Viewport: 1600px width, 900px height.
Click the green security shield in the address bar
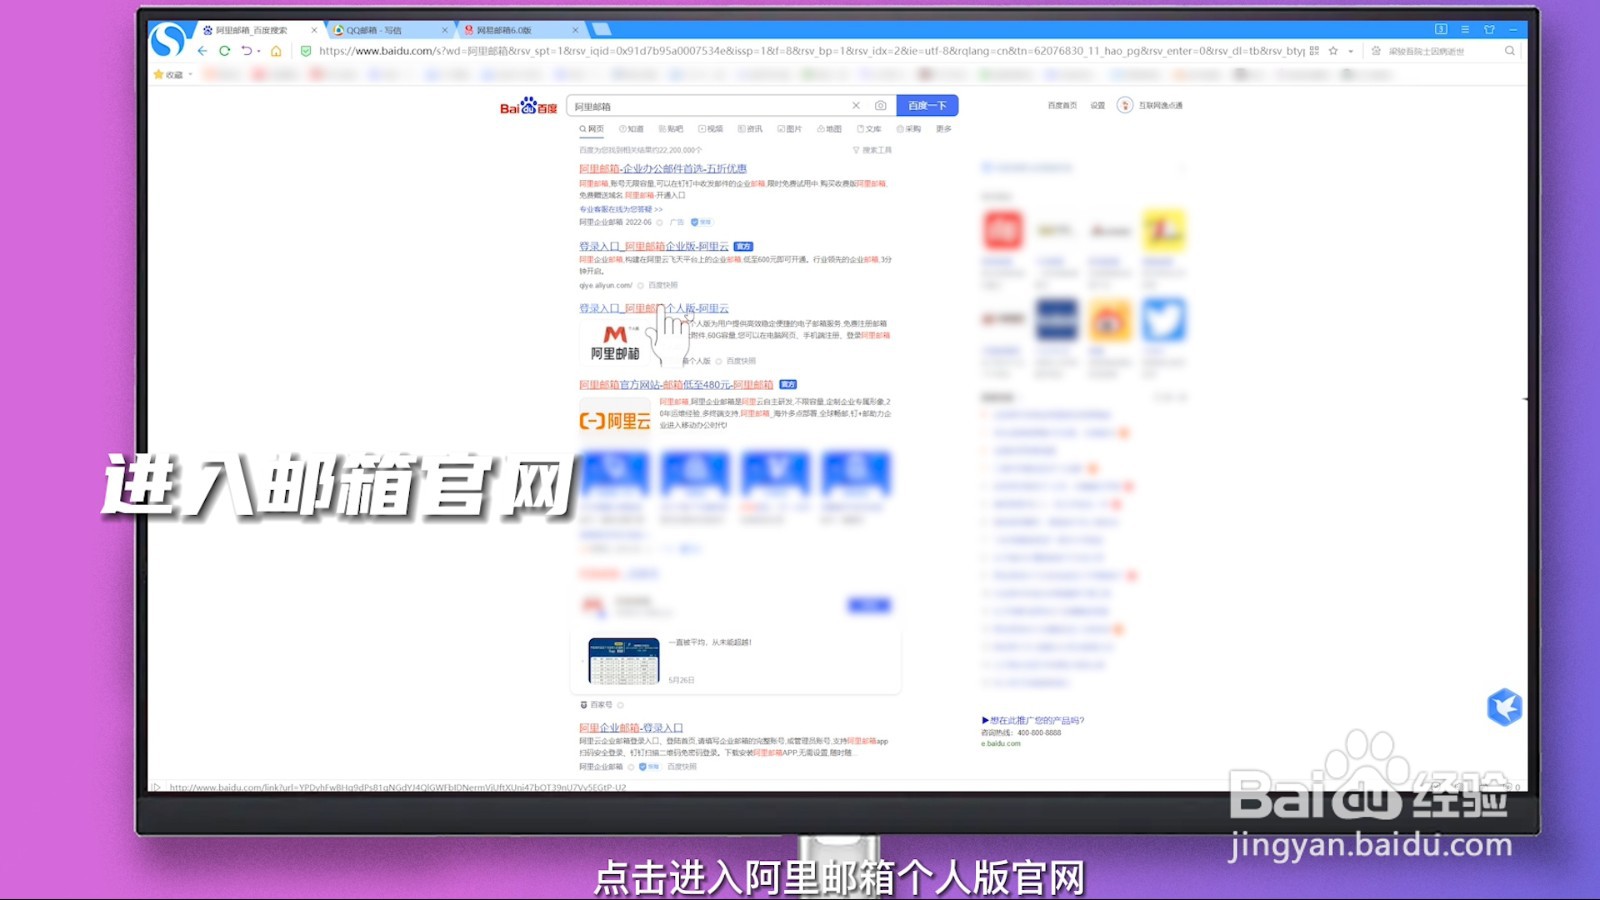point(306,51)
